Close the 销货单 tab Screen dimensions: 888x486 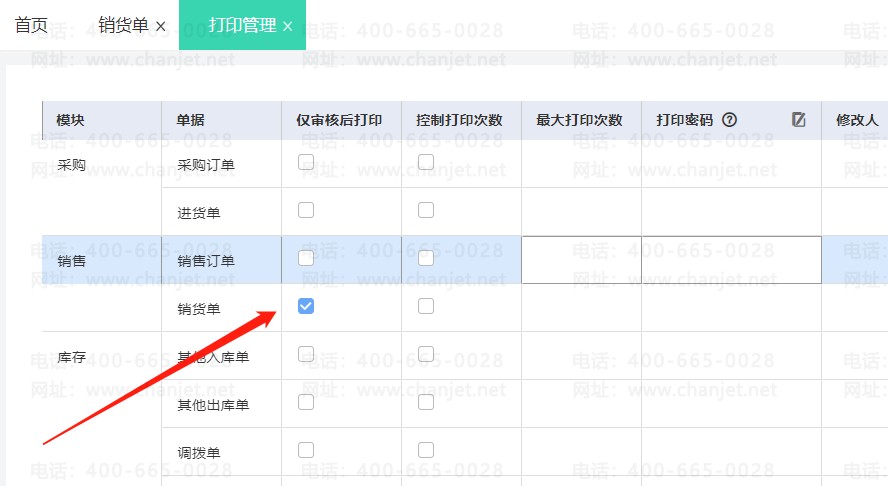click(161, 27)
